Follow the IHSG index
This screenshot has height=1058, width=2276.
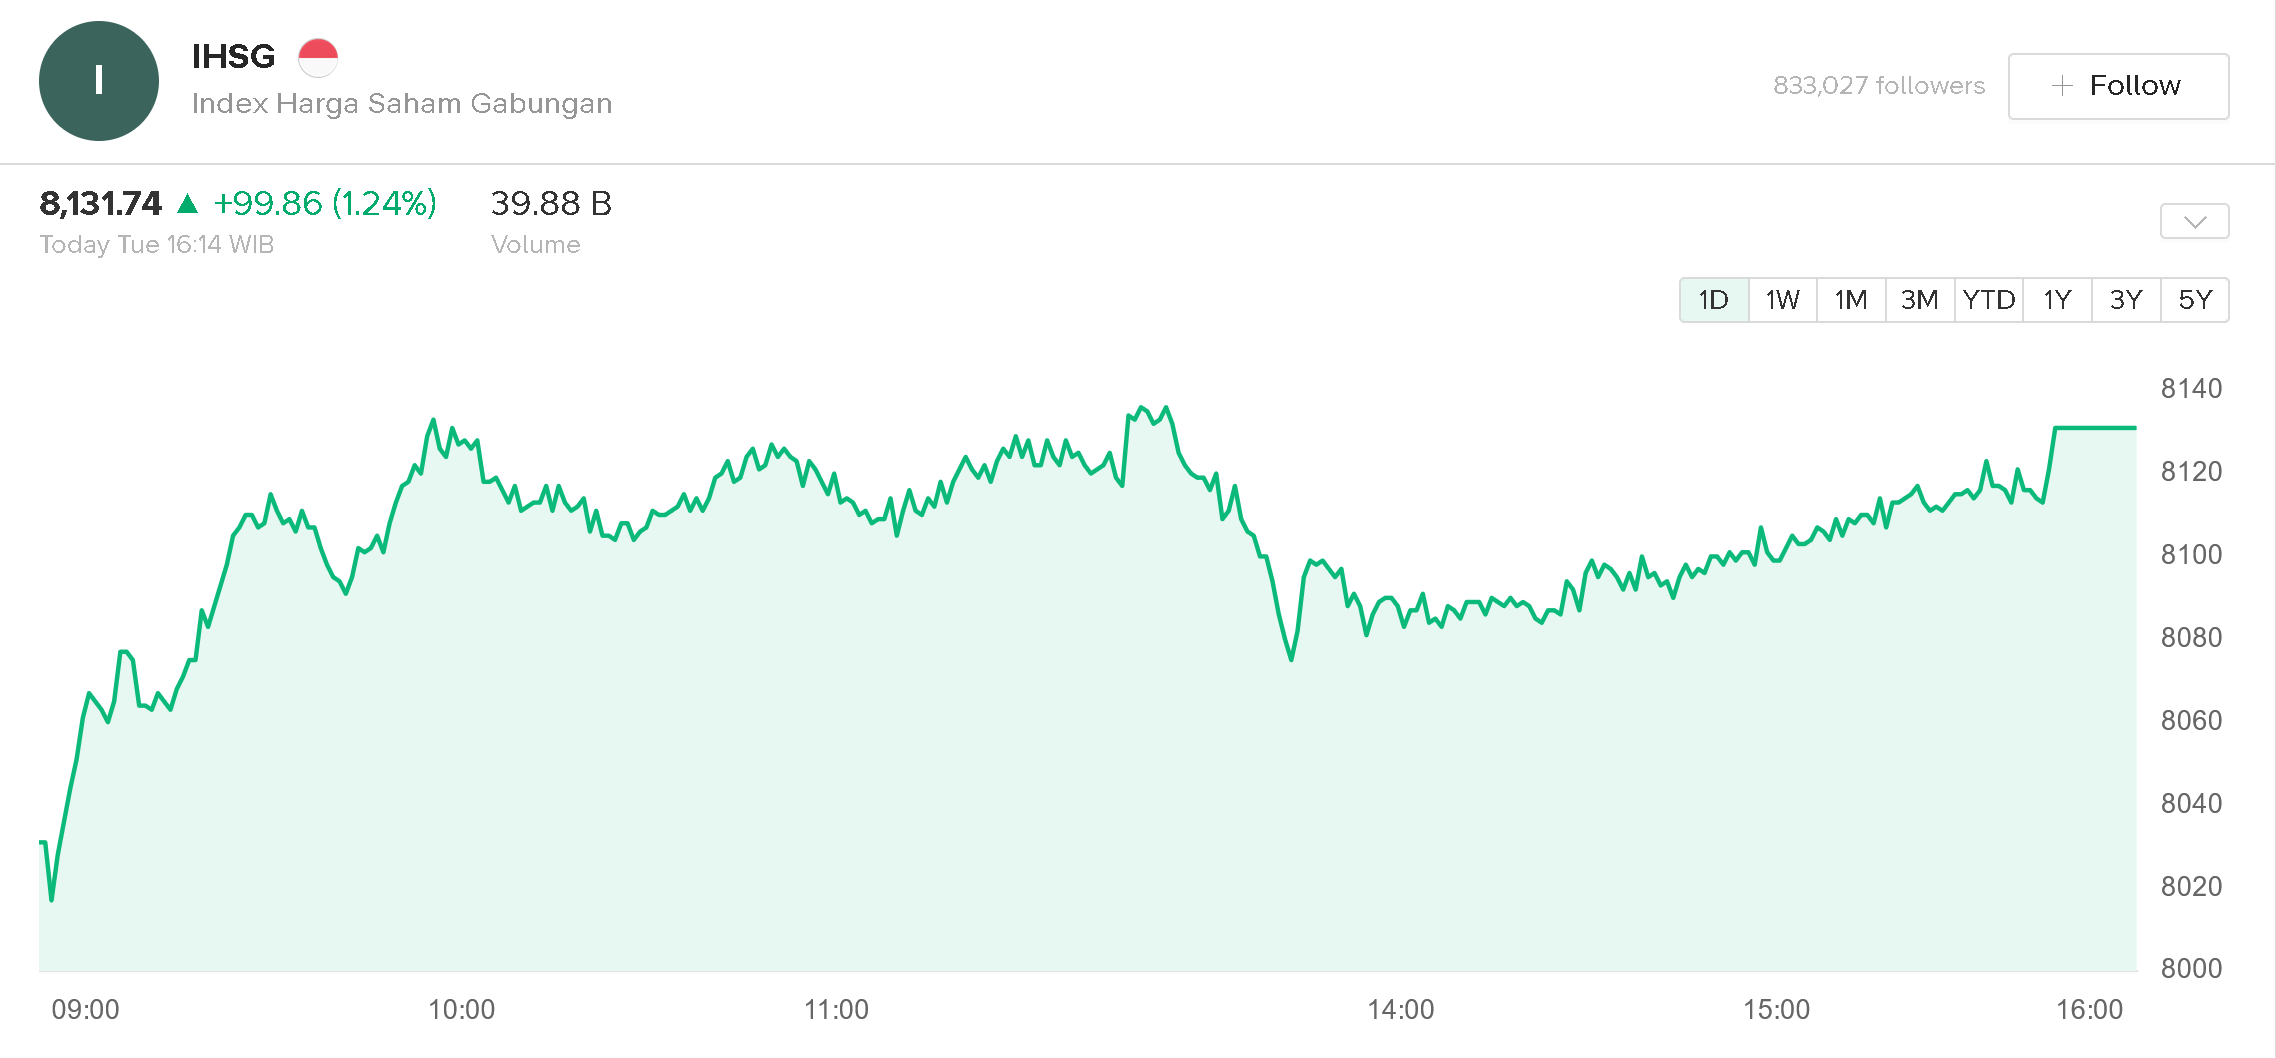pyautogui.click(x=2118, y=86)
